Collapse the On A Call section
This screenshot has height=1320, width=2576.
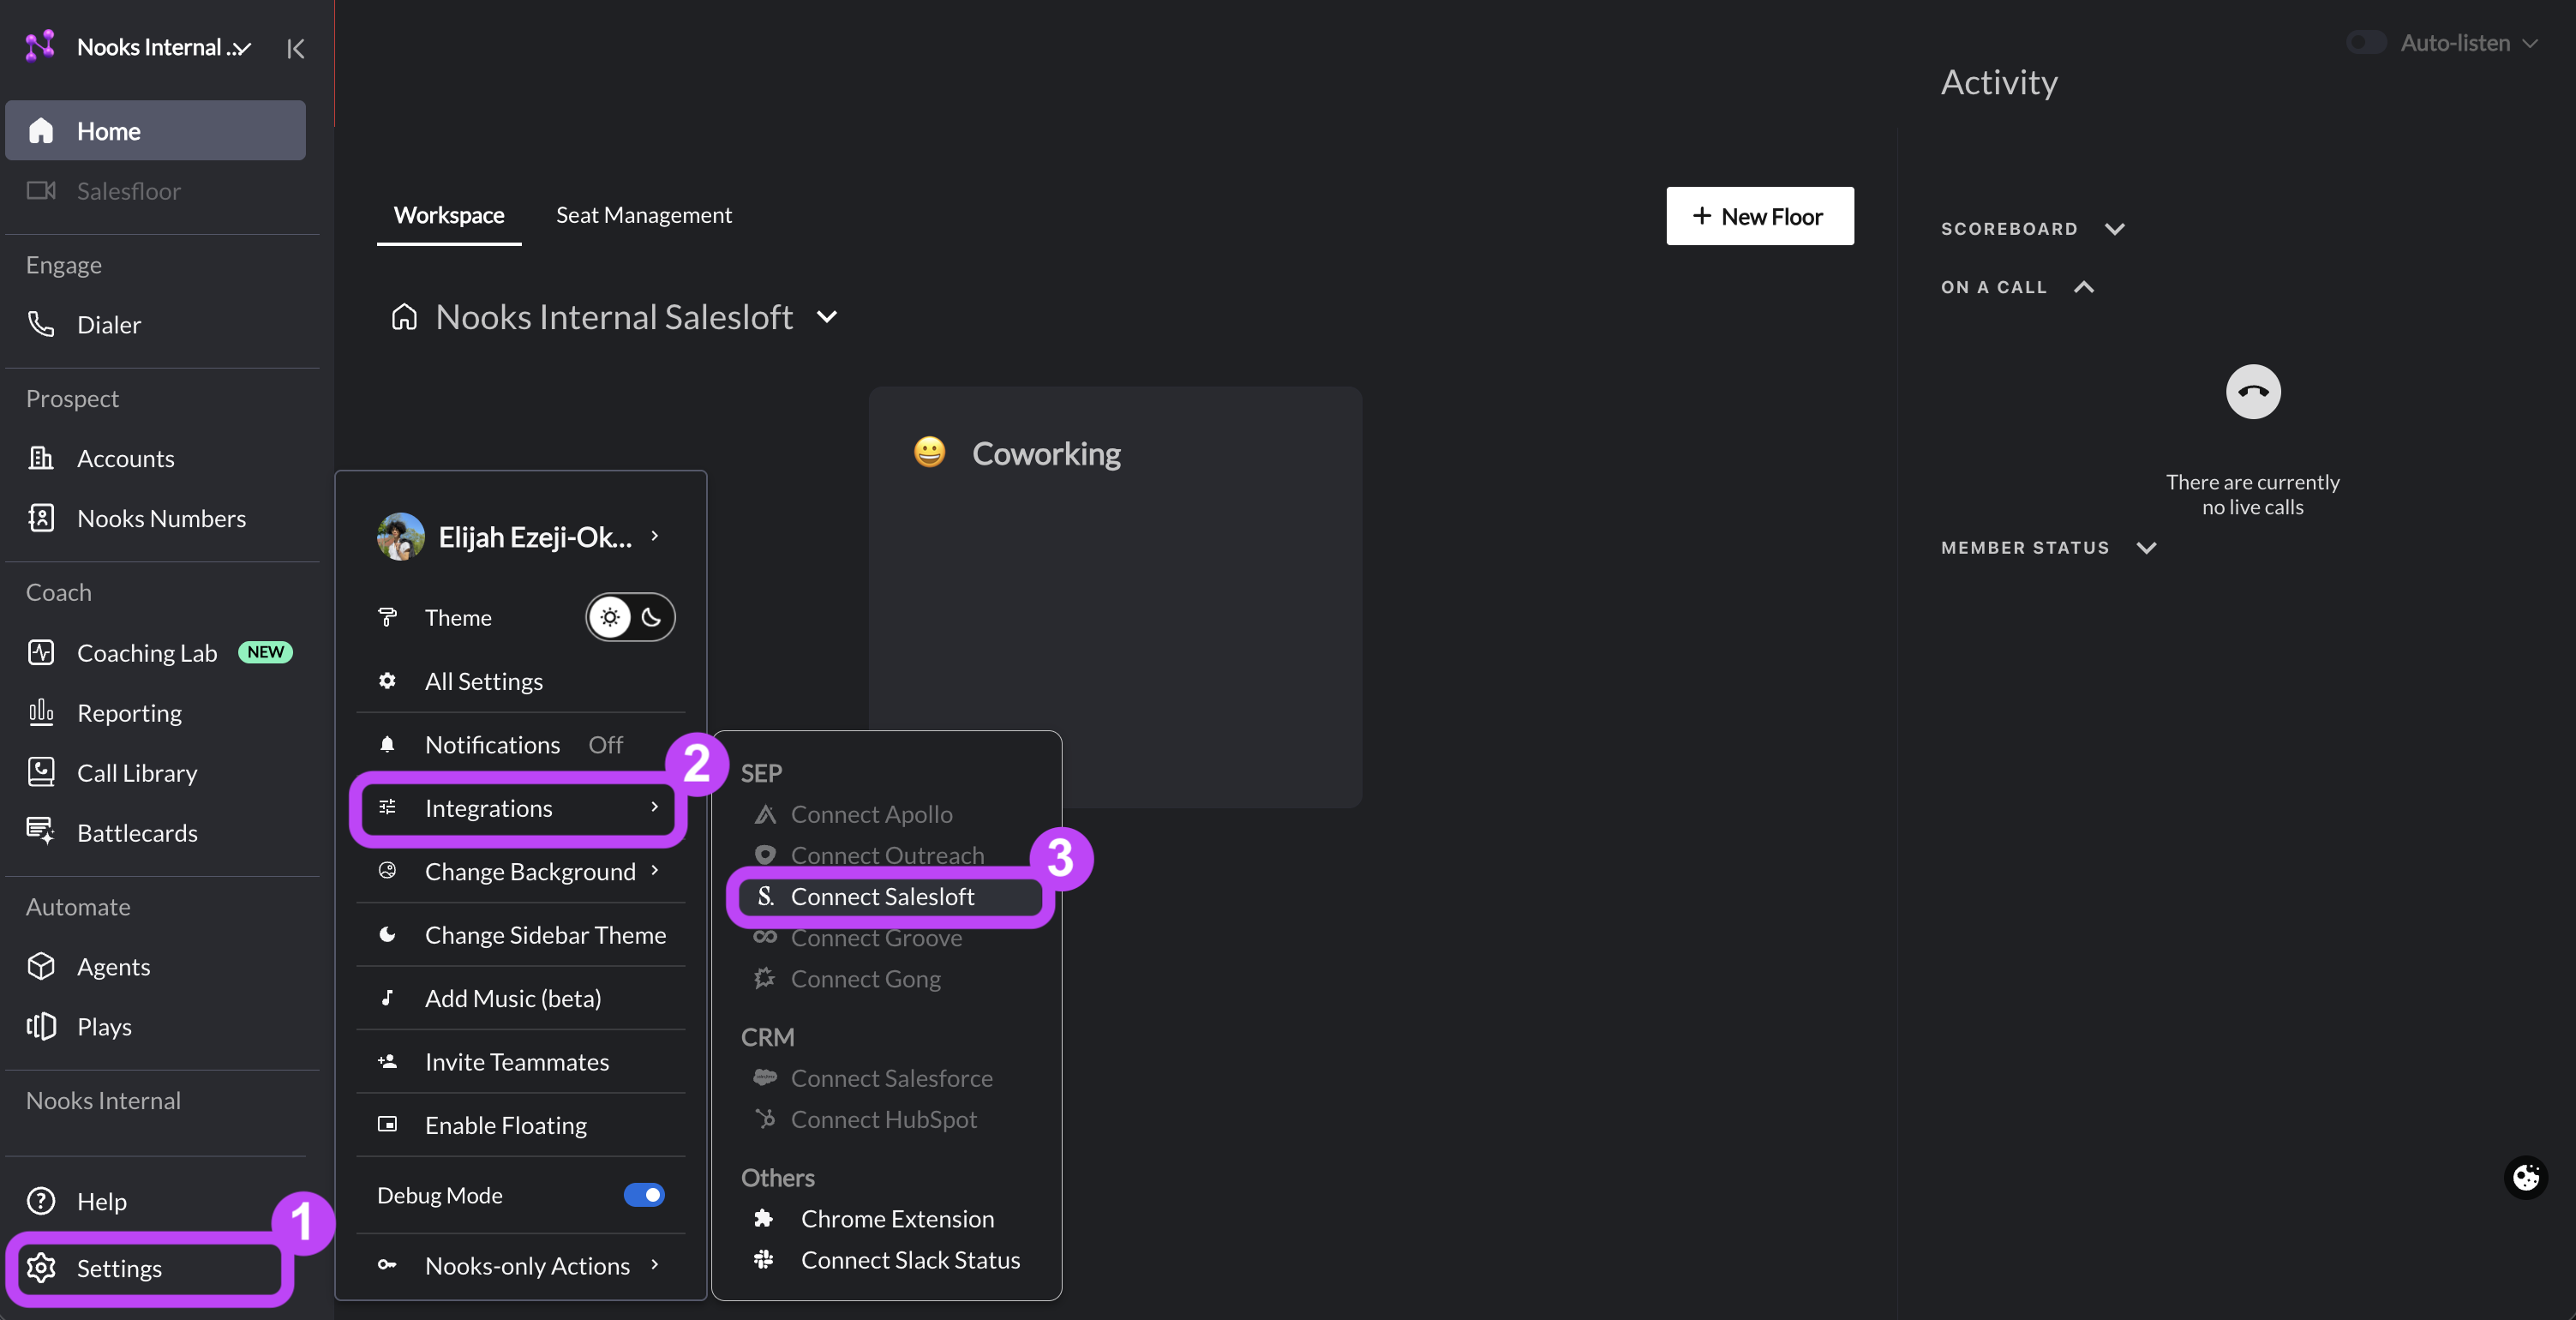click(2084, 287)
